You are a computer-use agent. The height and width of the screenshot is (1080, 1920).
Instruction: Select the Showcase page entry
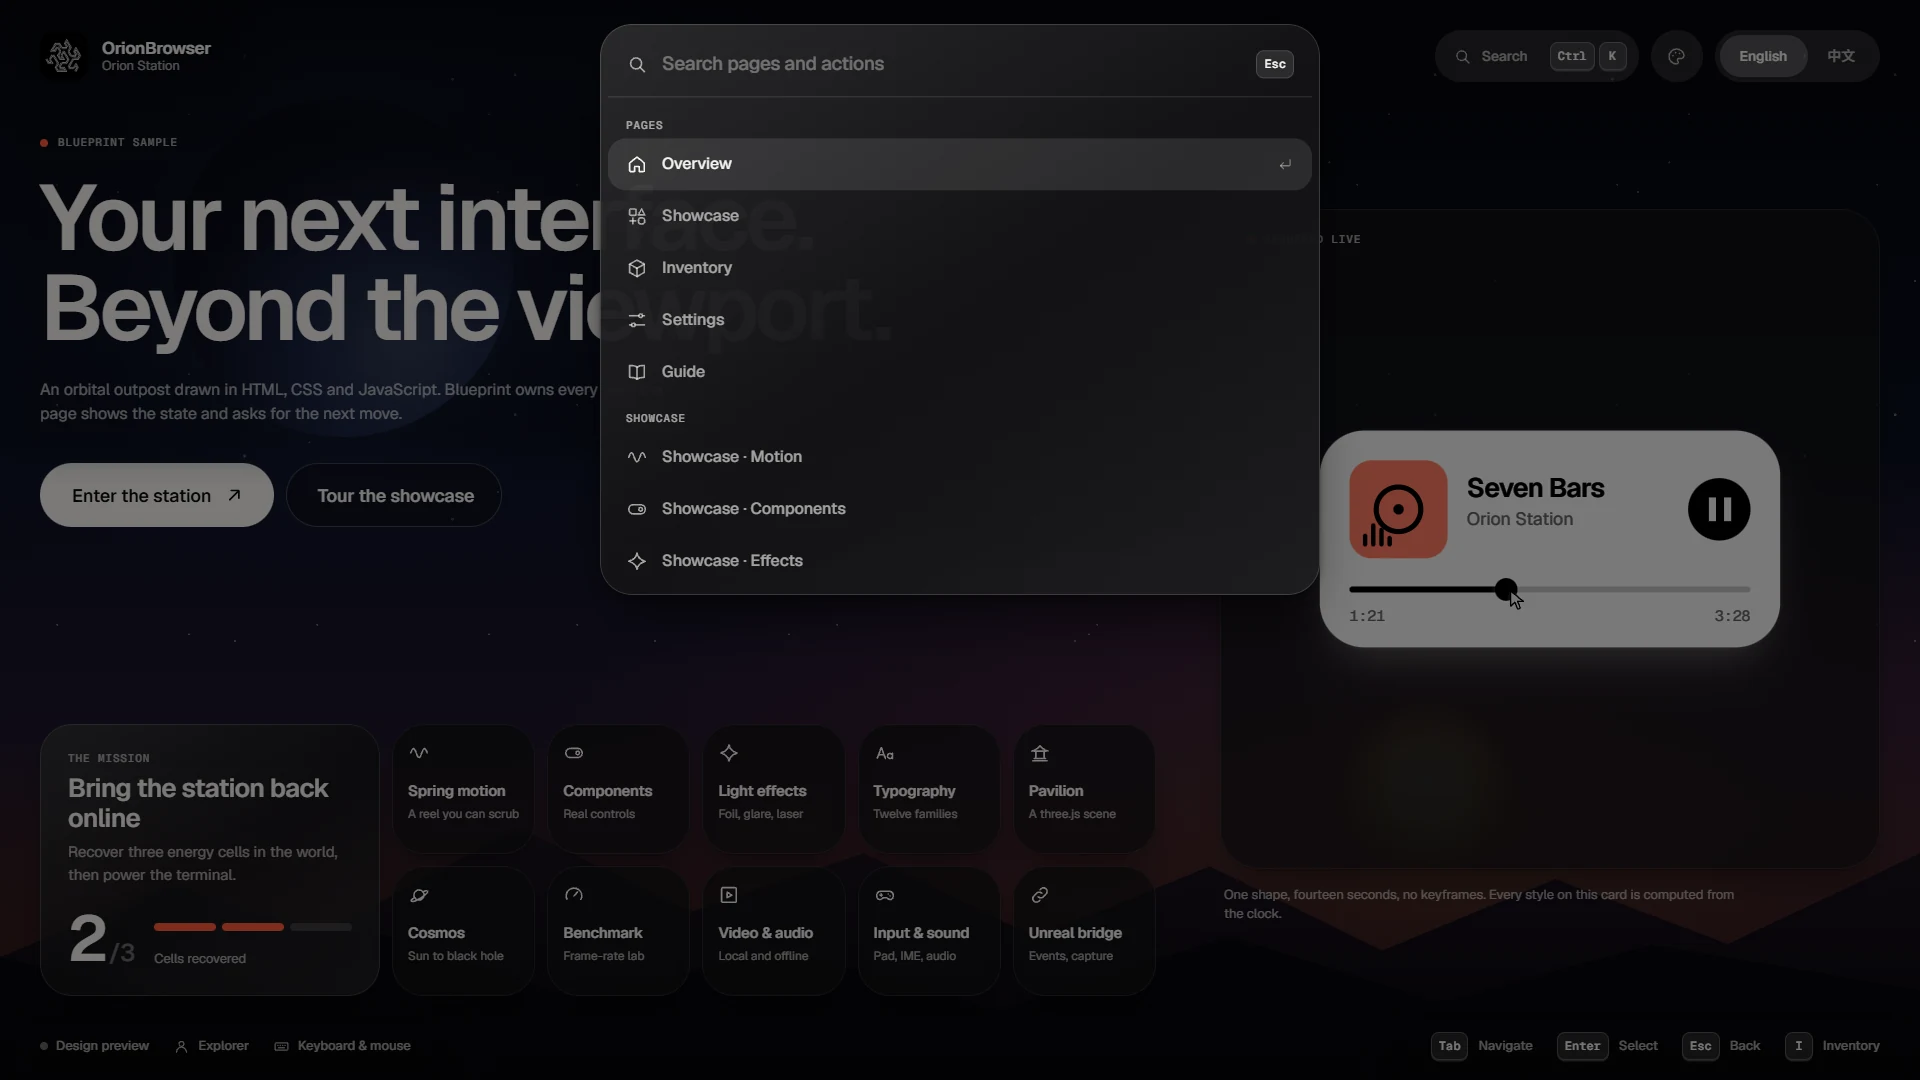[959, 216]
